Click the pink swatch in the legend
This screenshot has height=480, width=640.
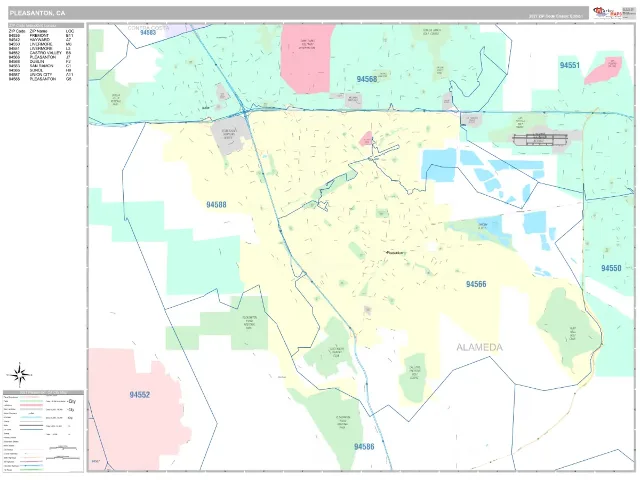[31, 405]
